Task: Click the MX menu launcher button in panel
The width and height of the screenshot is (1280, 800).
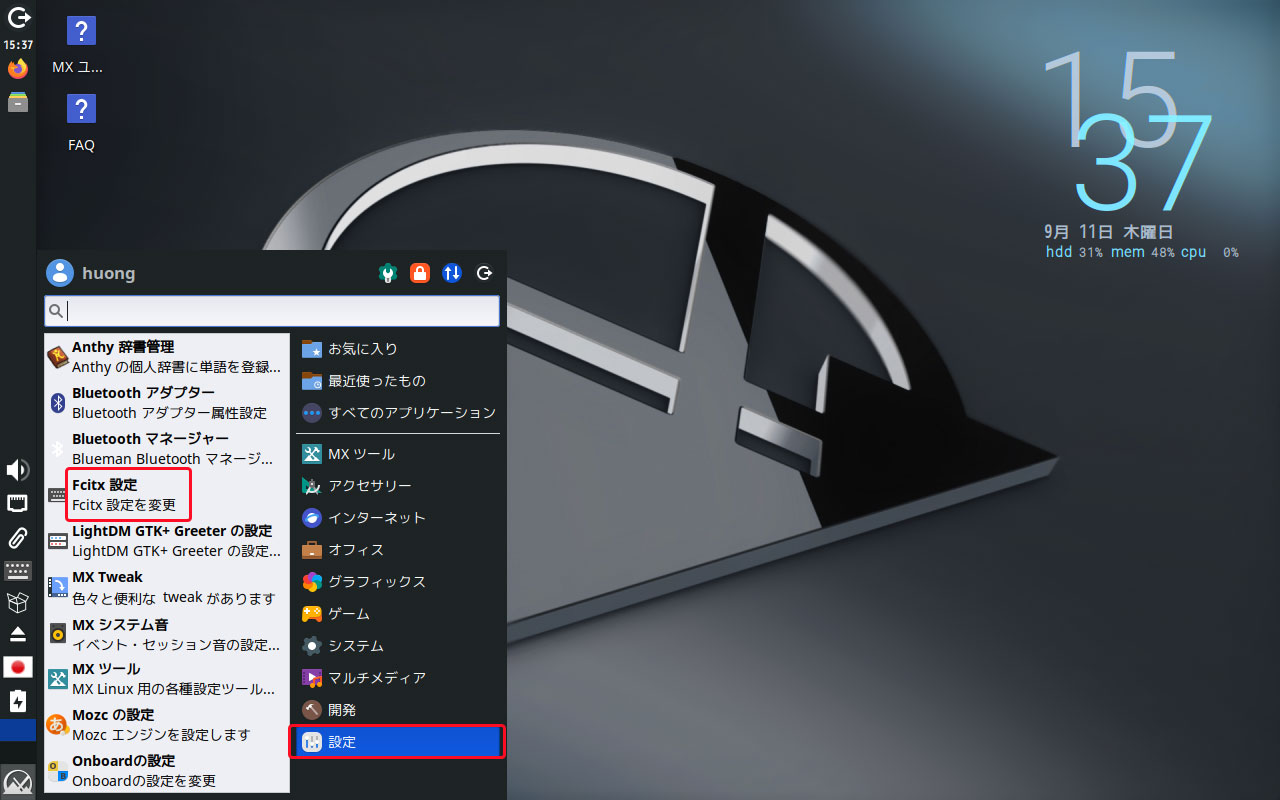Action: [x=18, y=781]
